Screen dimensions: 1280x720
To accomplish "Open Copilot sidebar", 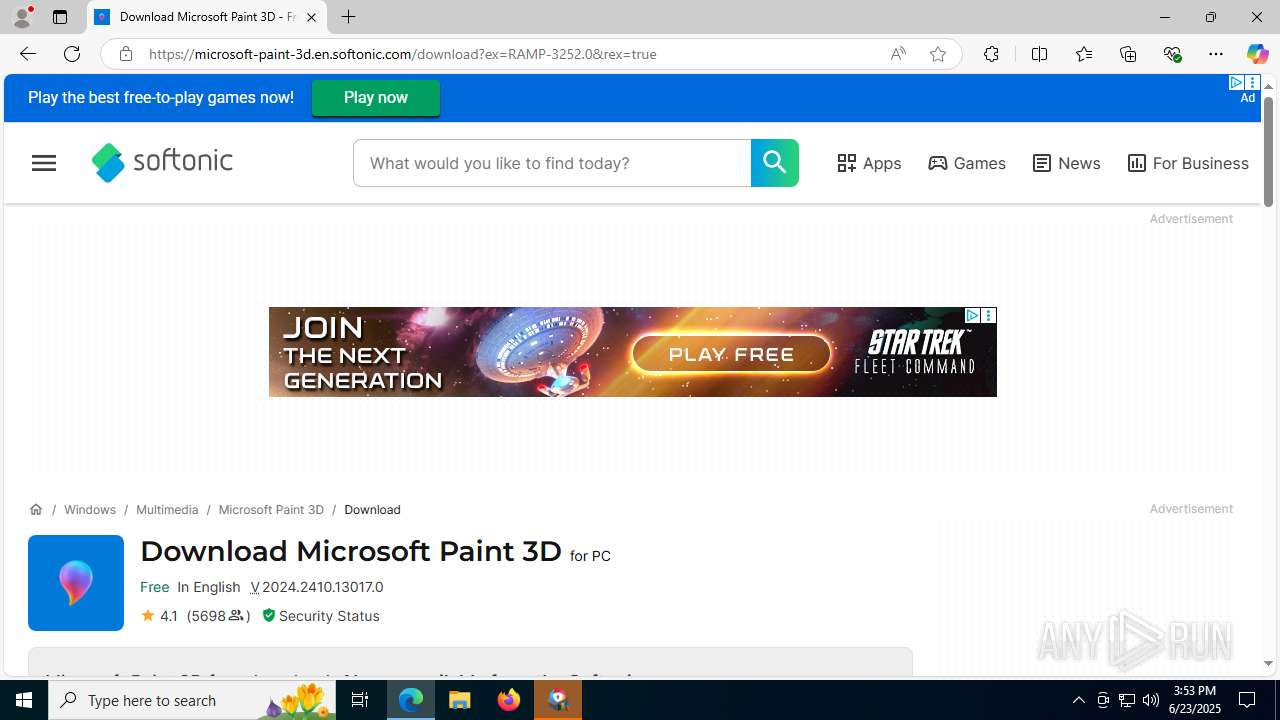I will coord(1257,54).
